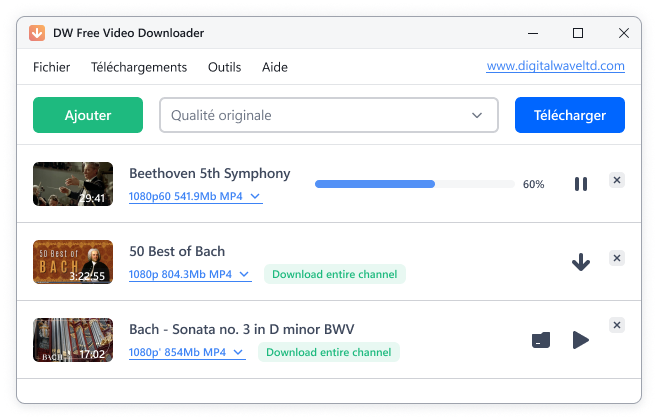Click the DW Free Video Downloader app icon

pos(36,33)
